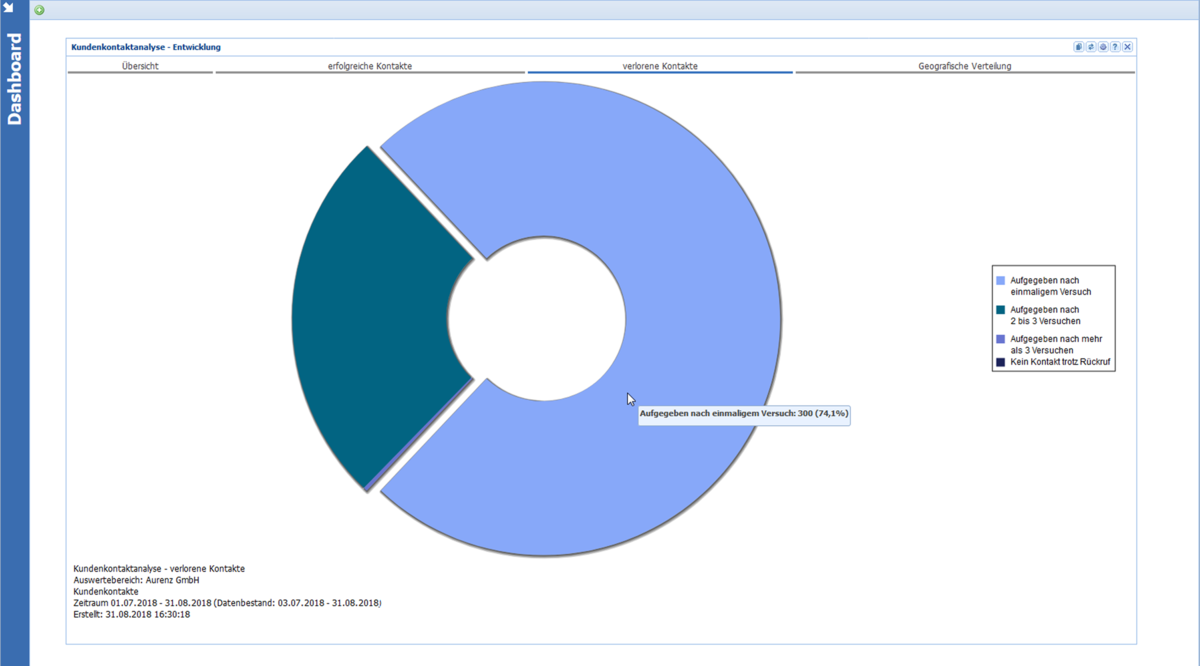Click legend text 'Aufgegeben nach mehr als 3 Versuchen'
Screen dimensions: 1200x666
click(x=1056, y=345)
